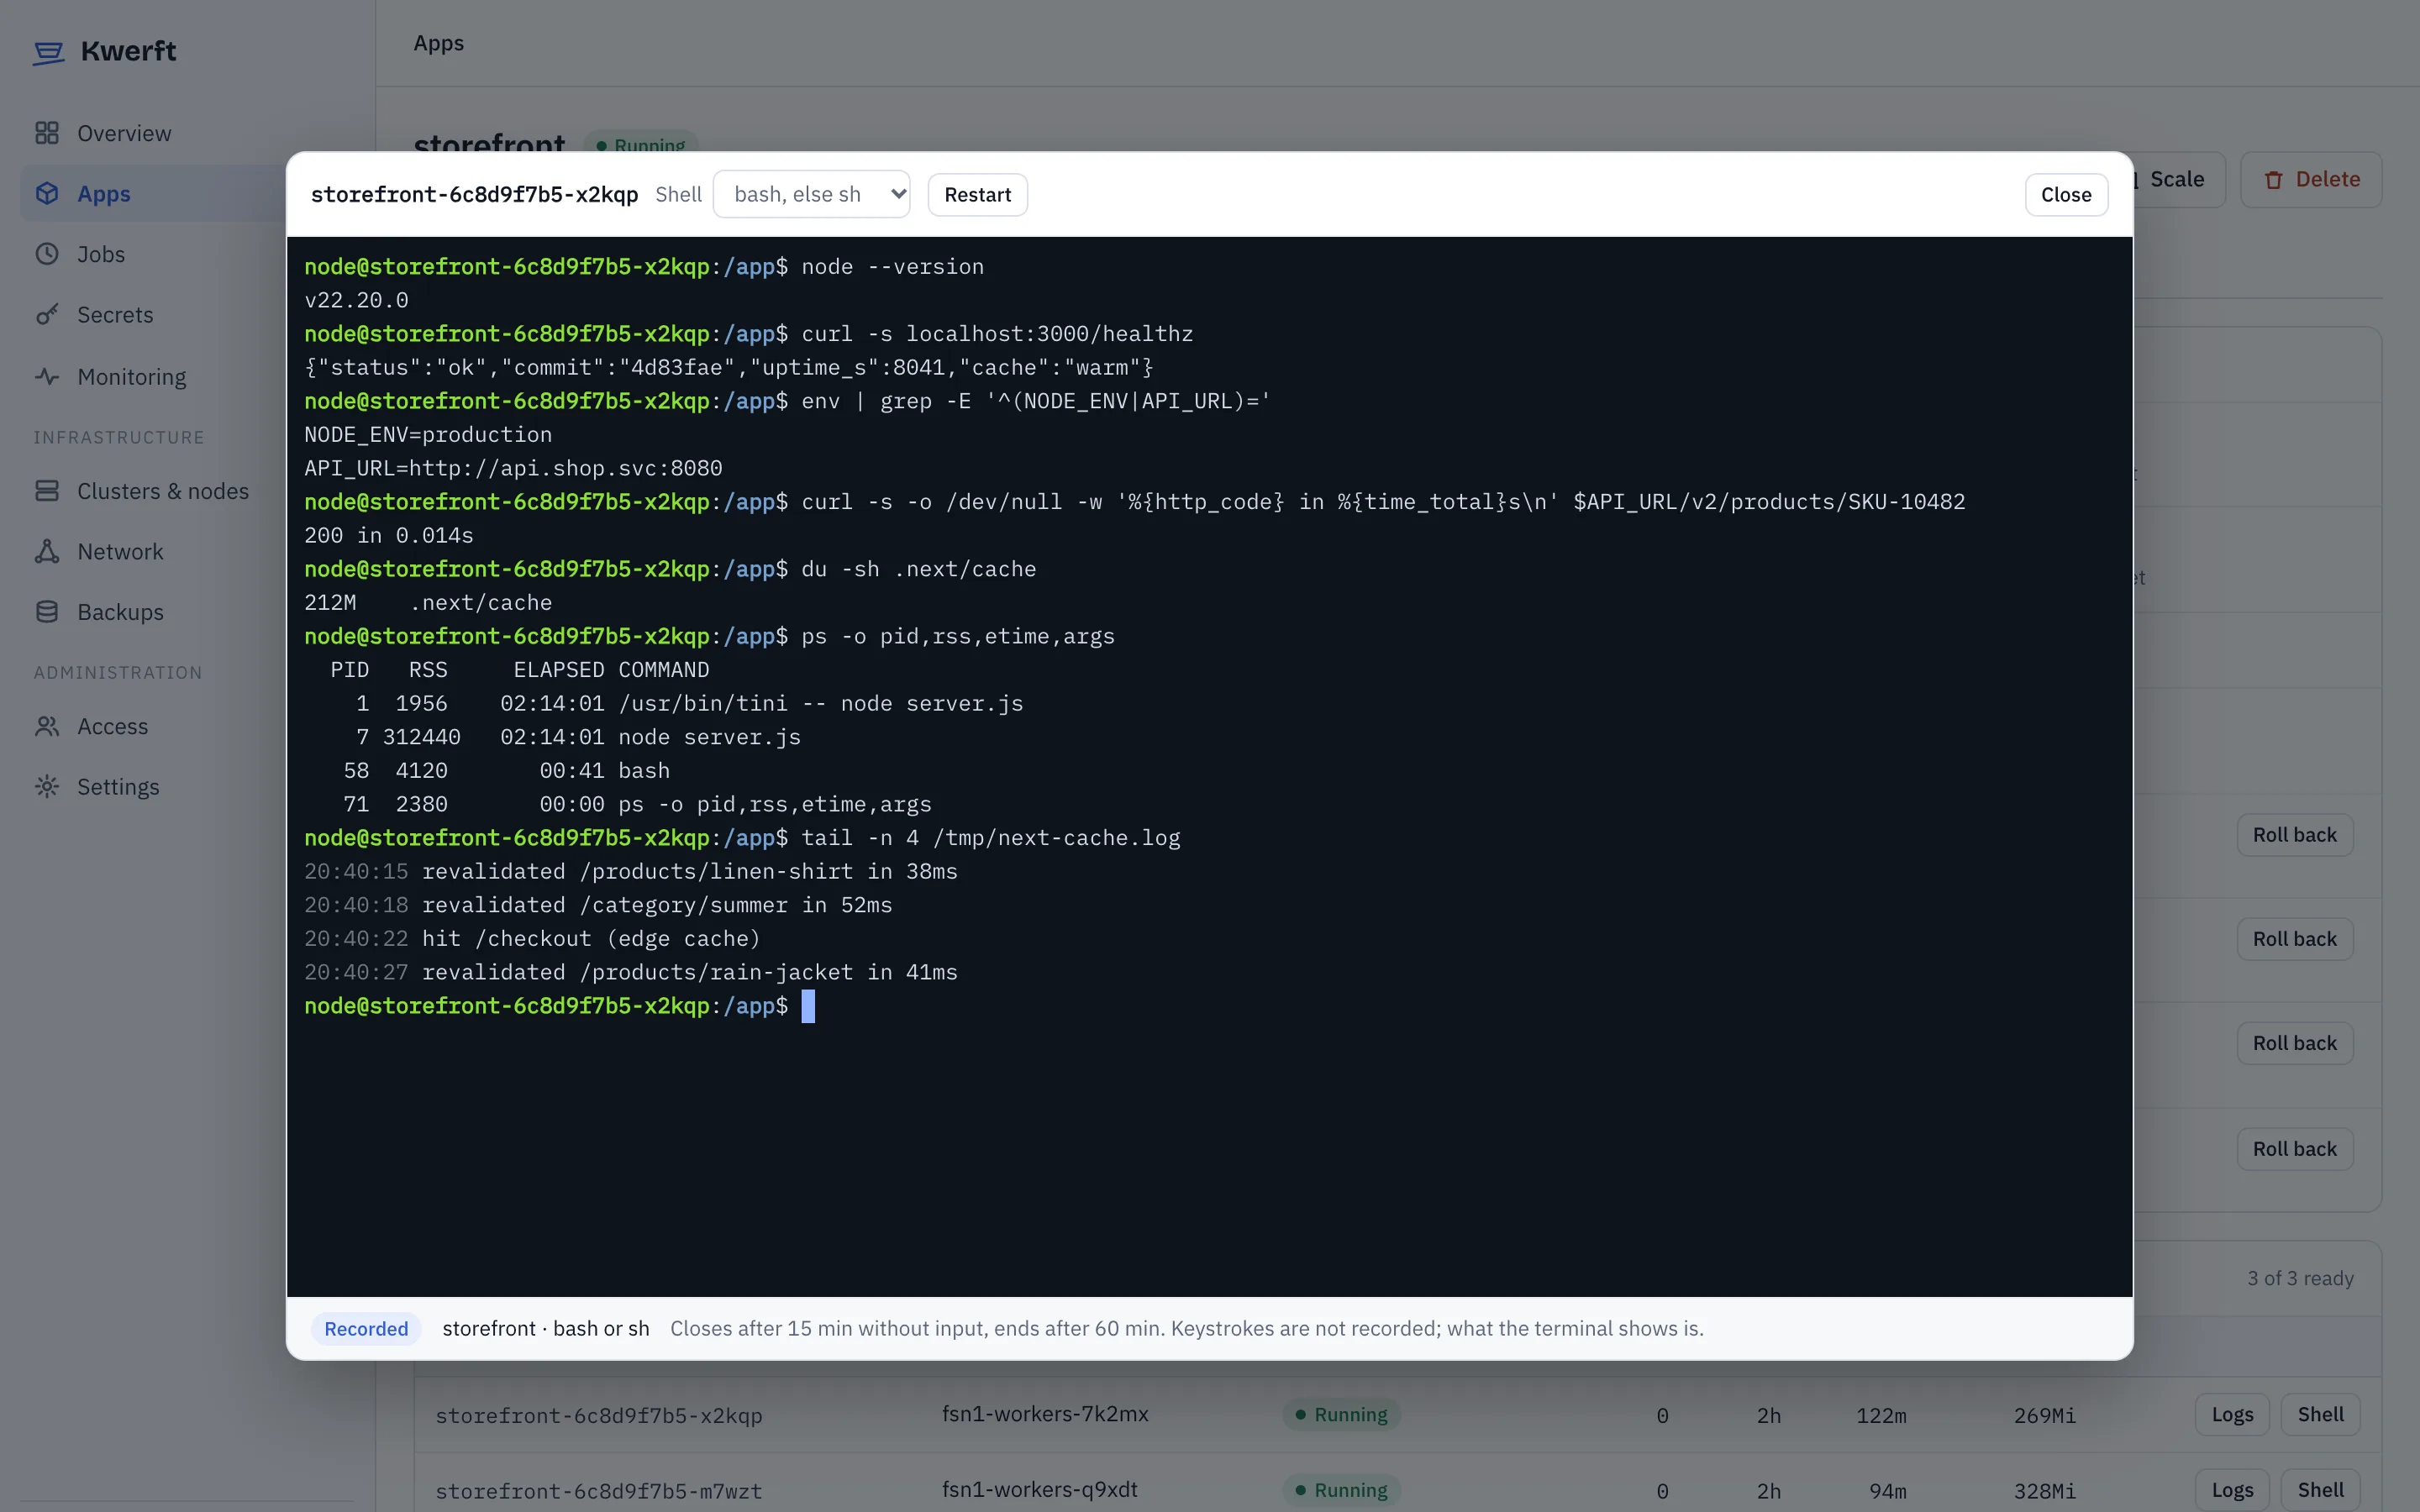Open Logs for storefront-6c8d9f7b5-x2kqp
This screenshot has height=1512, width=2420.
(2232, 1414)
